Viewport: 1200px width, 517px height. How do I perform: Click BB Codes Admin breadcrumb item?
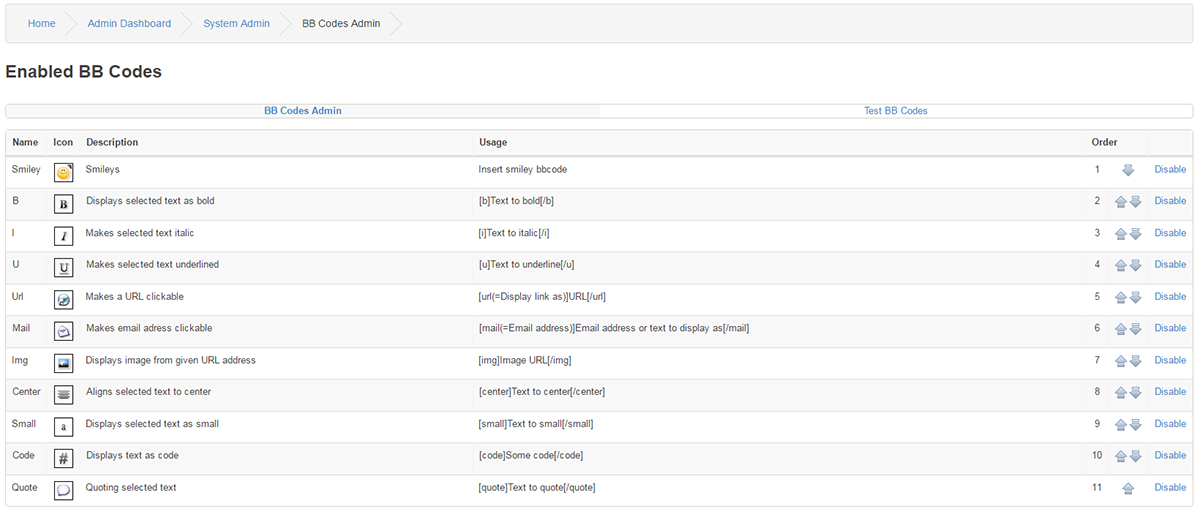tap(341, 23)
